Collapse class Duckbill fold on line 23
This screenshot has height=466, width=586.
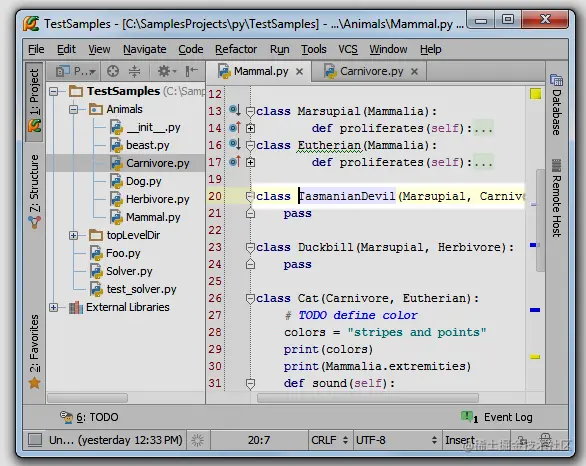(x=250, y=247)
